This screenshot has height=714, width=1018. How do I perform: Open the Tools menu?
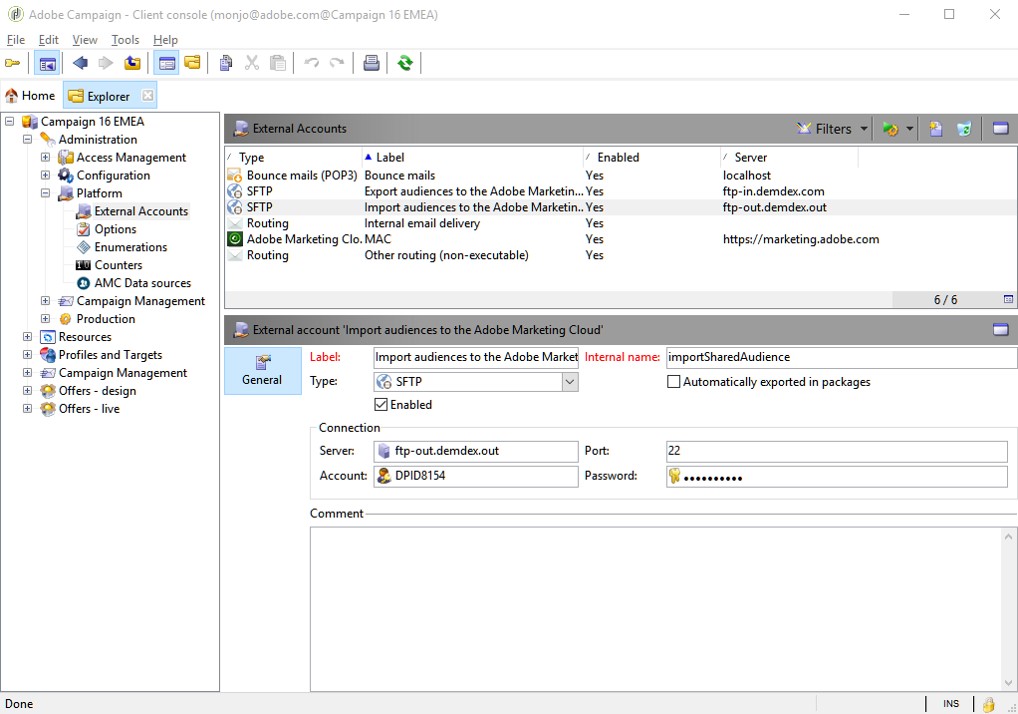[x=125, y=40]
